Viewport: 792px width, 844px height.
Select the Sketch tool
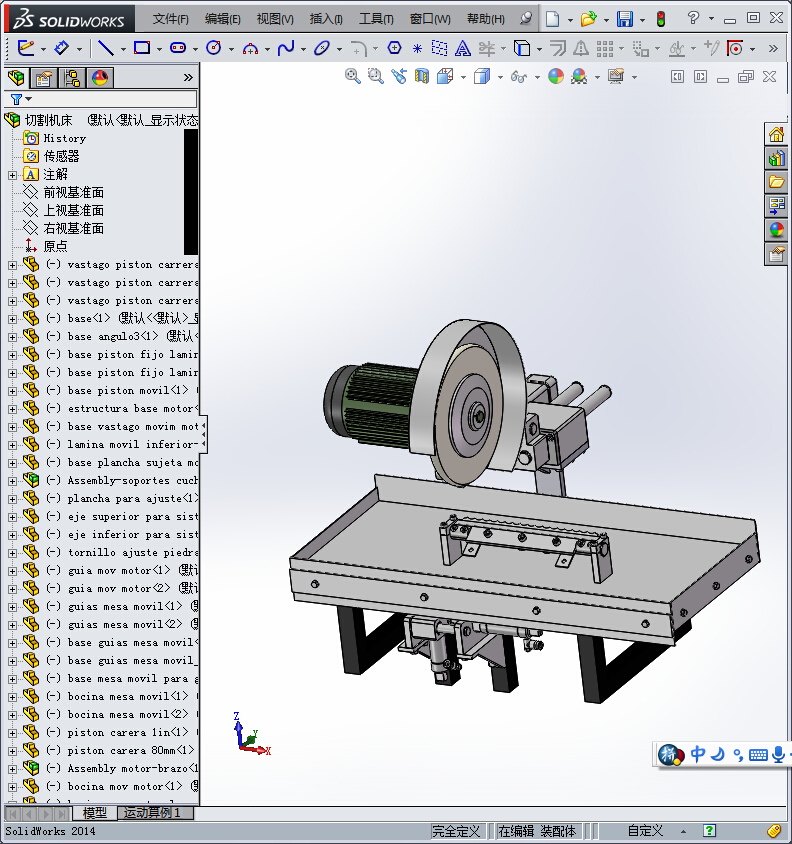click(x=25, y=48)
